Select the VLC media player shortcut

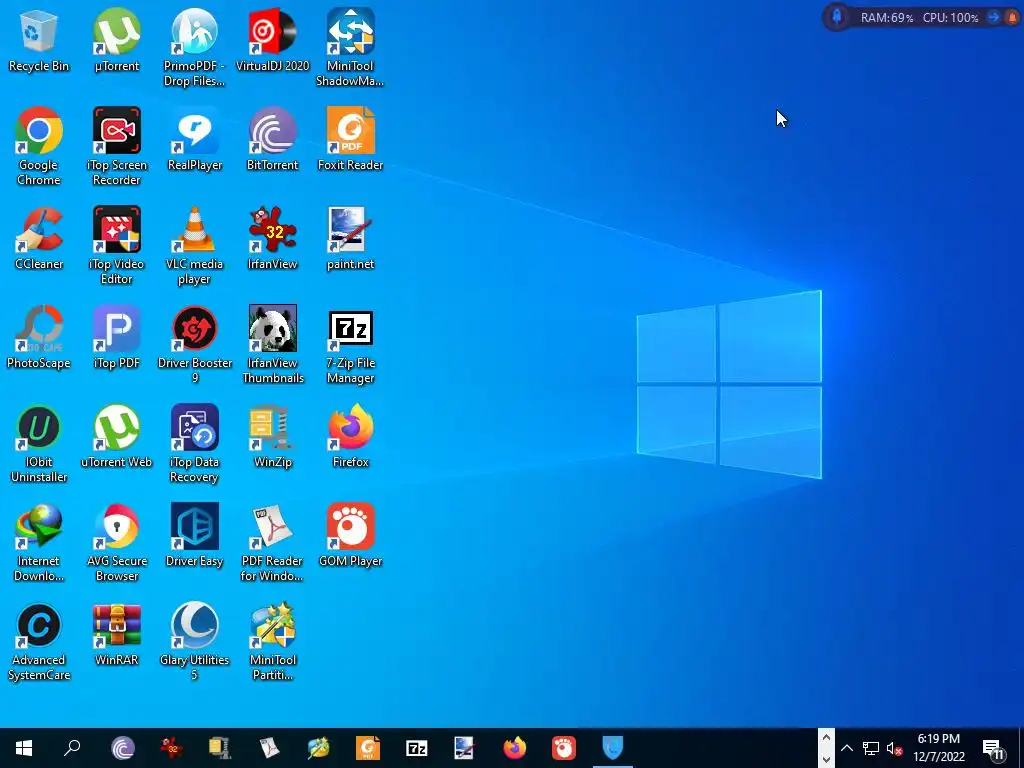click(x=195, y=246)
